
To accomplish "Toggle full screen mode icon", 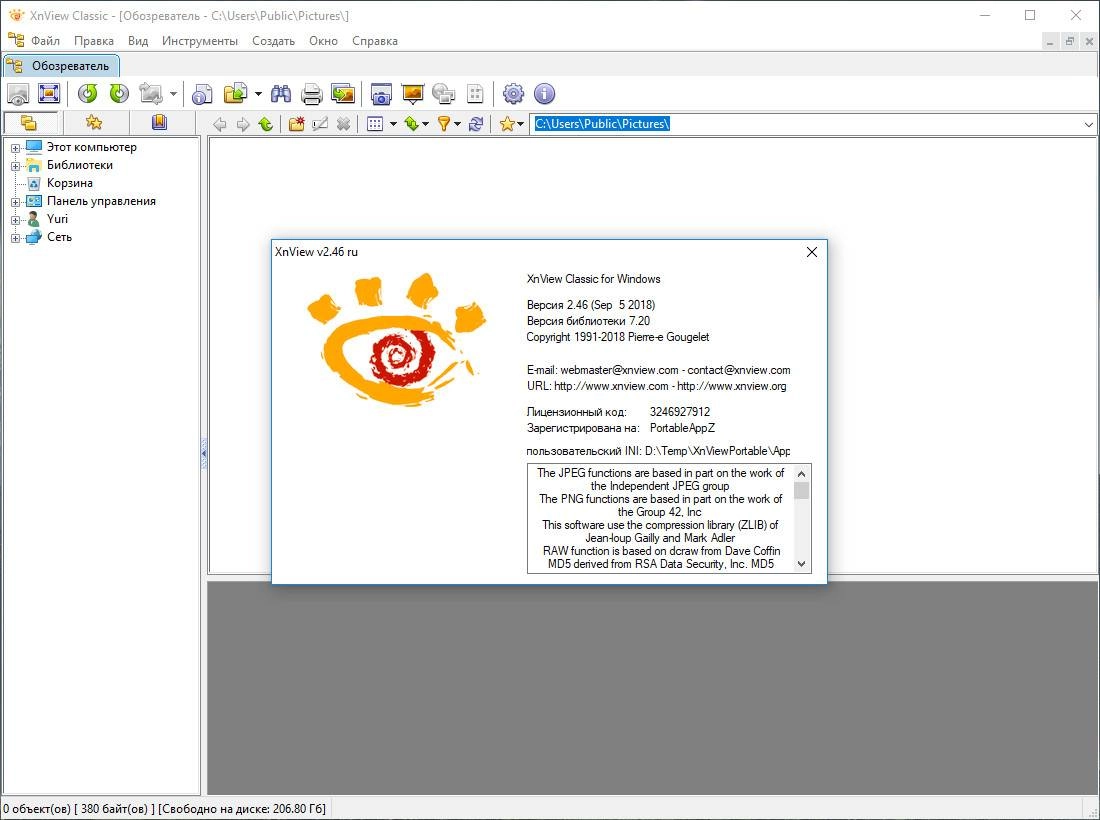I will tap(49, 93).
